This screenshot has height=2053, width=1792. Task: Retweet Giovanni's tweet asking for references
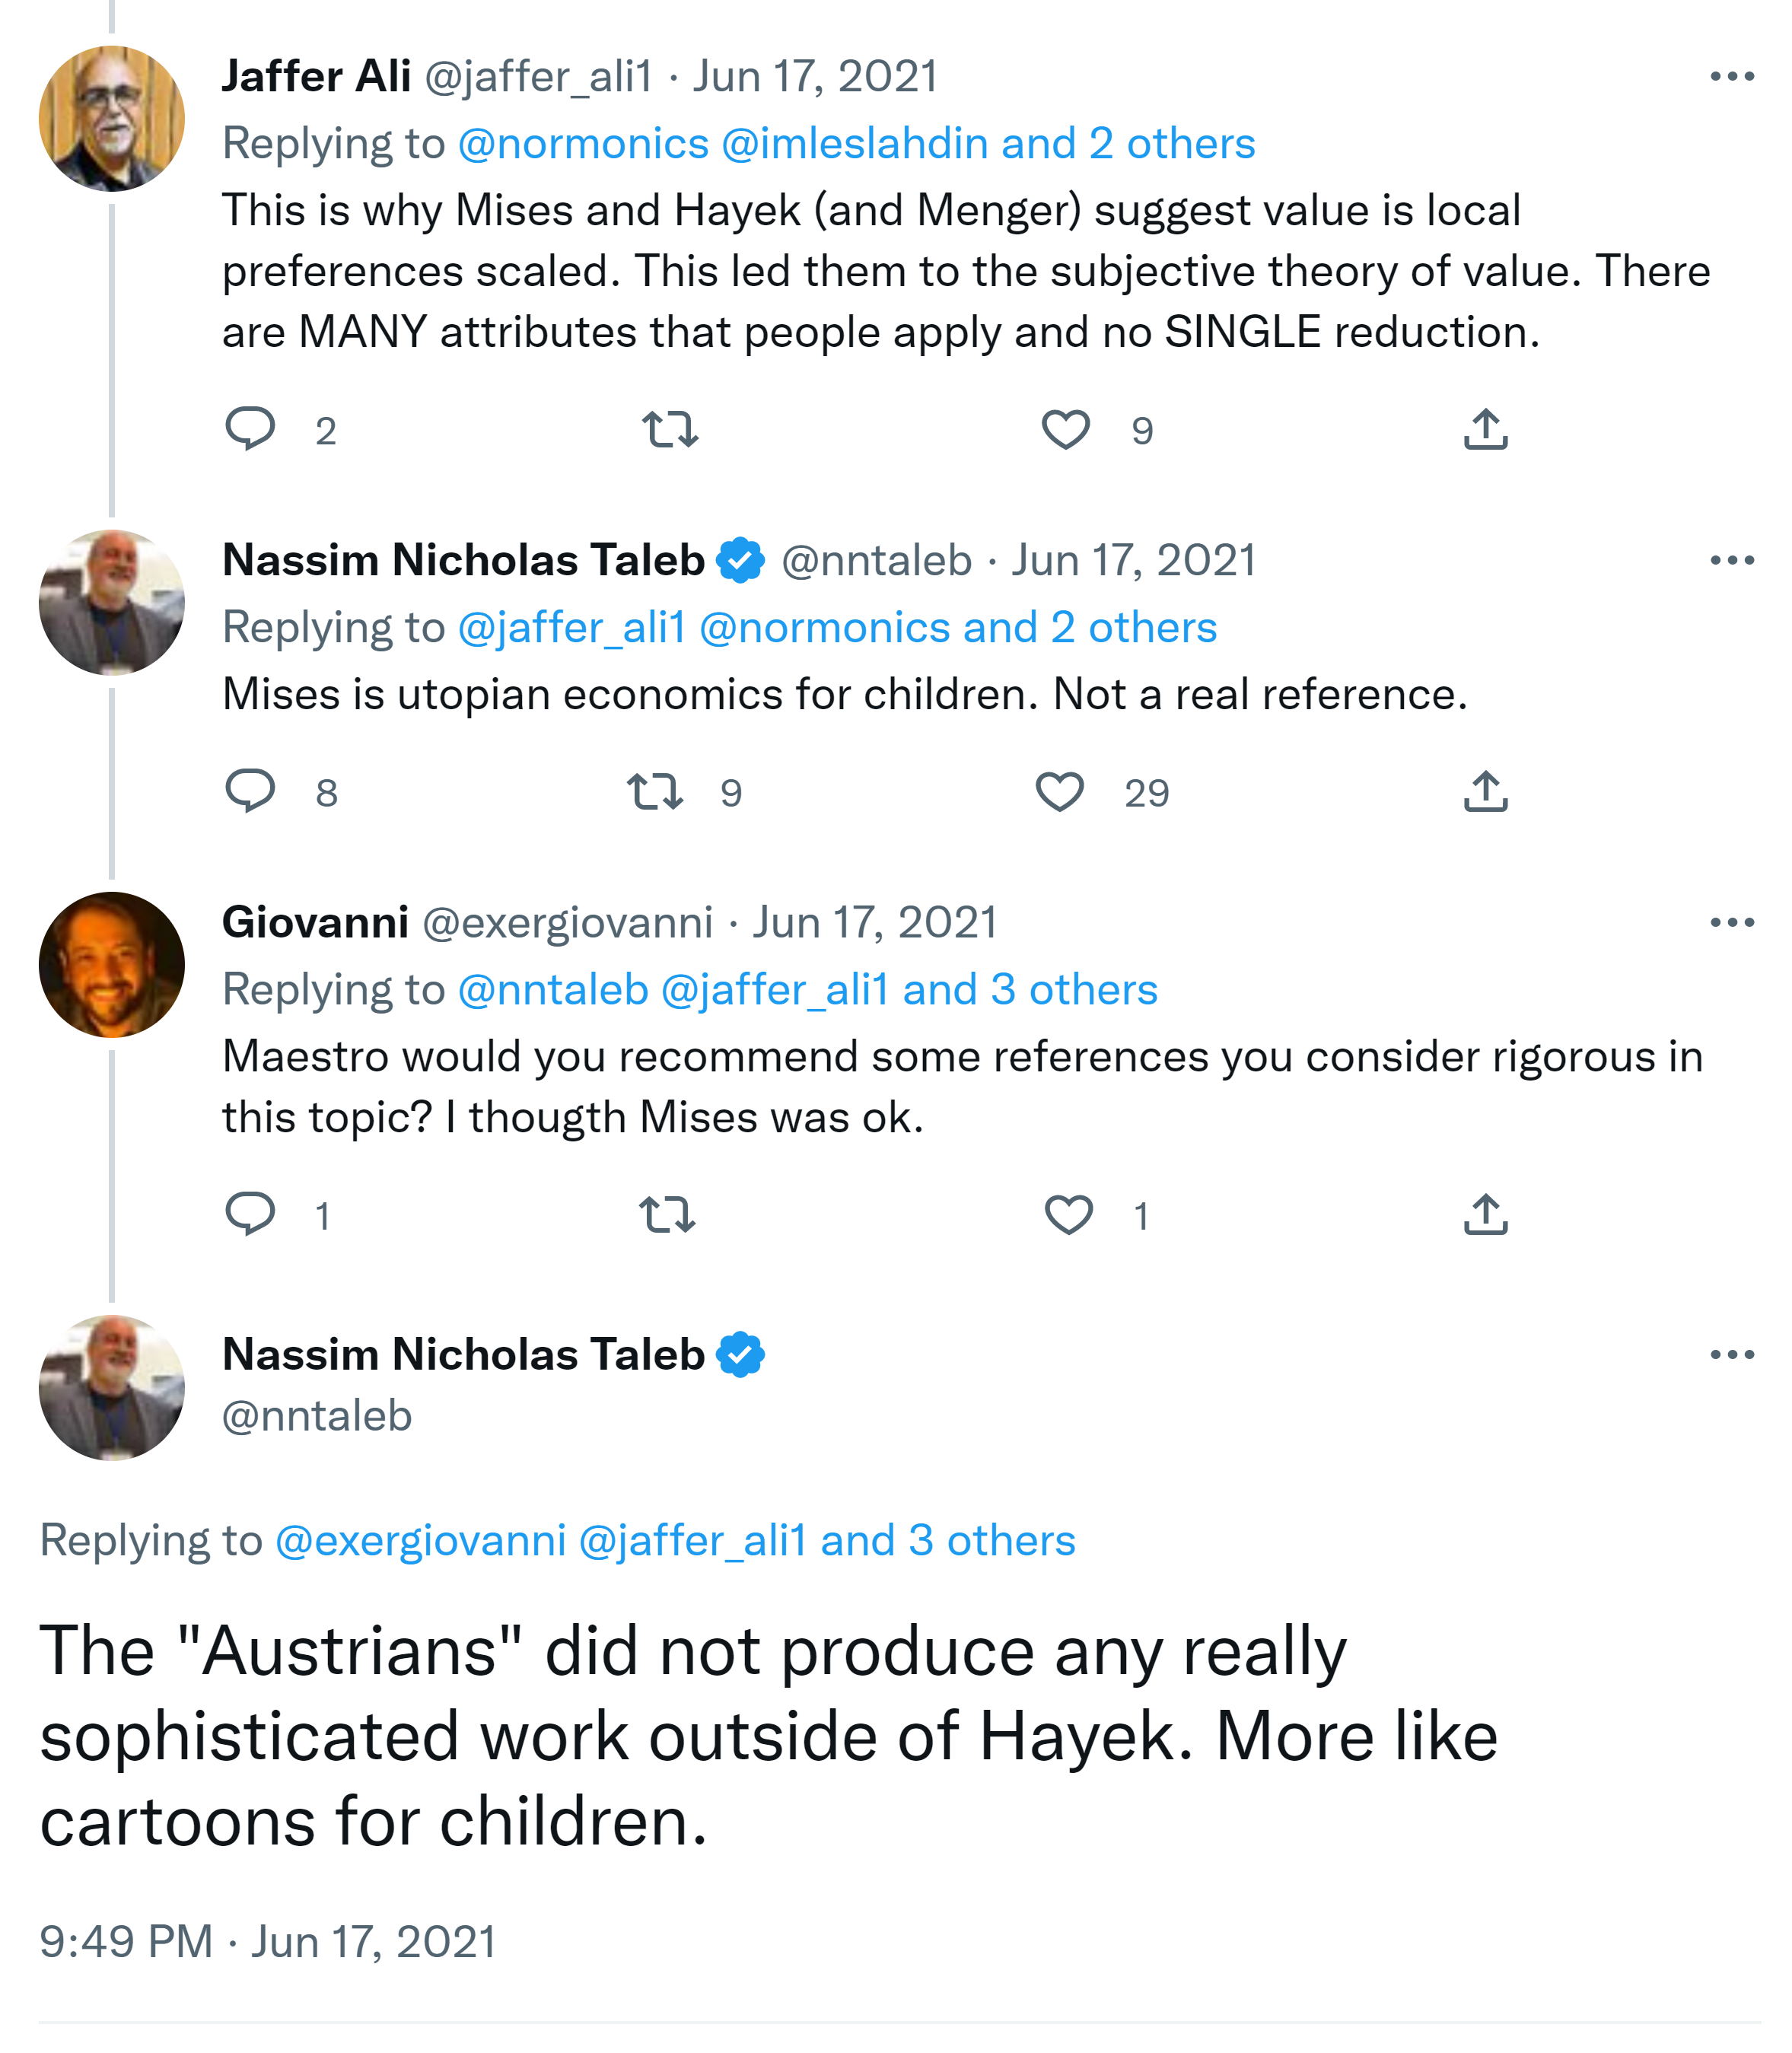[x=667, y=1214]
